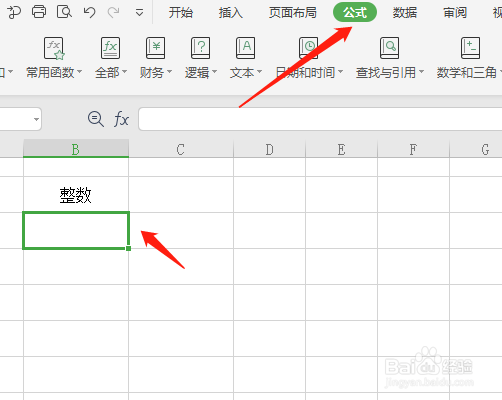Open Print Preview icon
502x400 pixels.
click(64, 12)
